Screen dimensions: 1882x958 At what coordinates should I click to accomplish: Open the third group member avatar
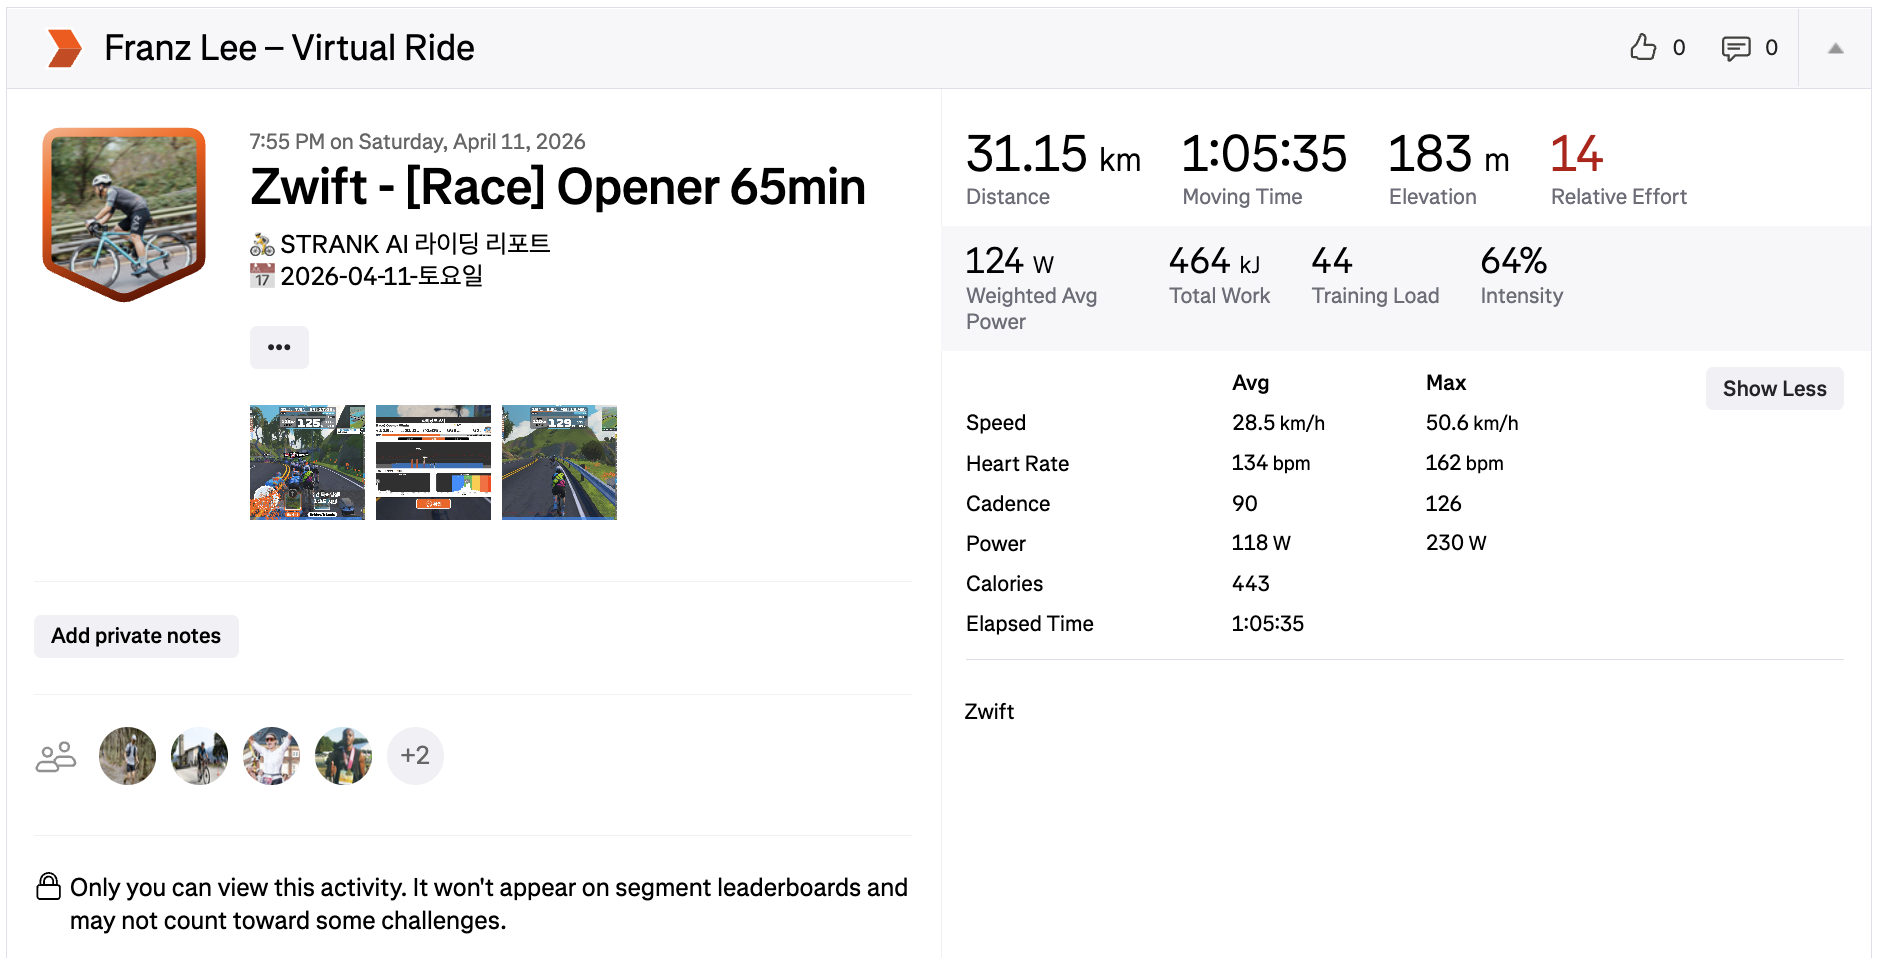point(272,756)
